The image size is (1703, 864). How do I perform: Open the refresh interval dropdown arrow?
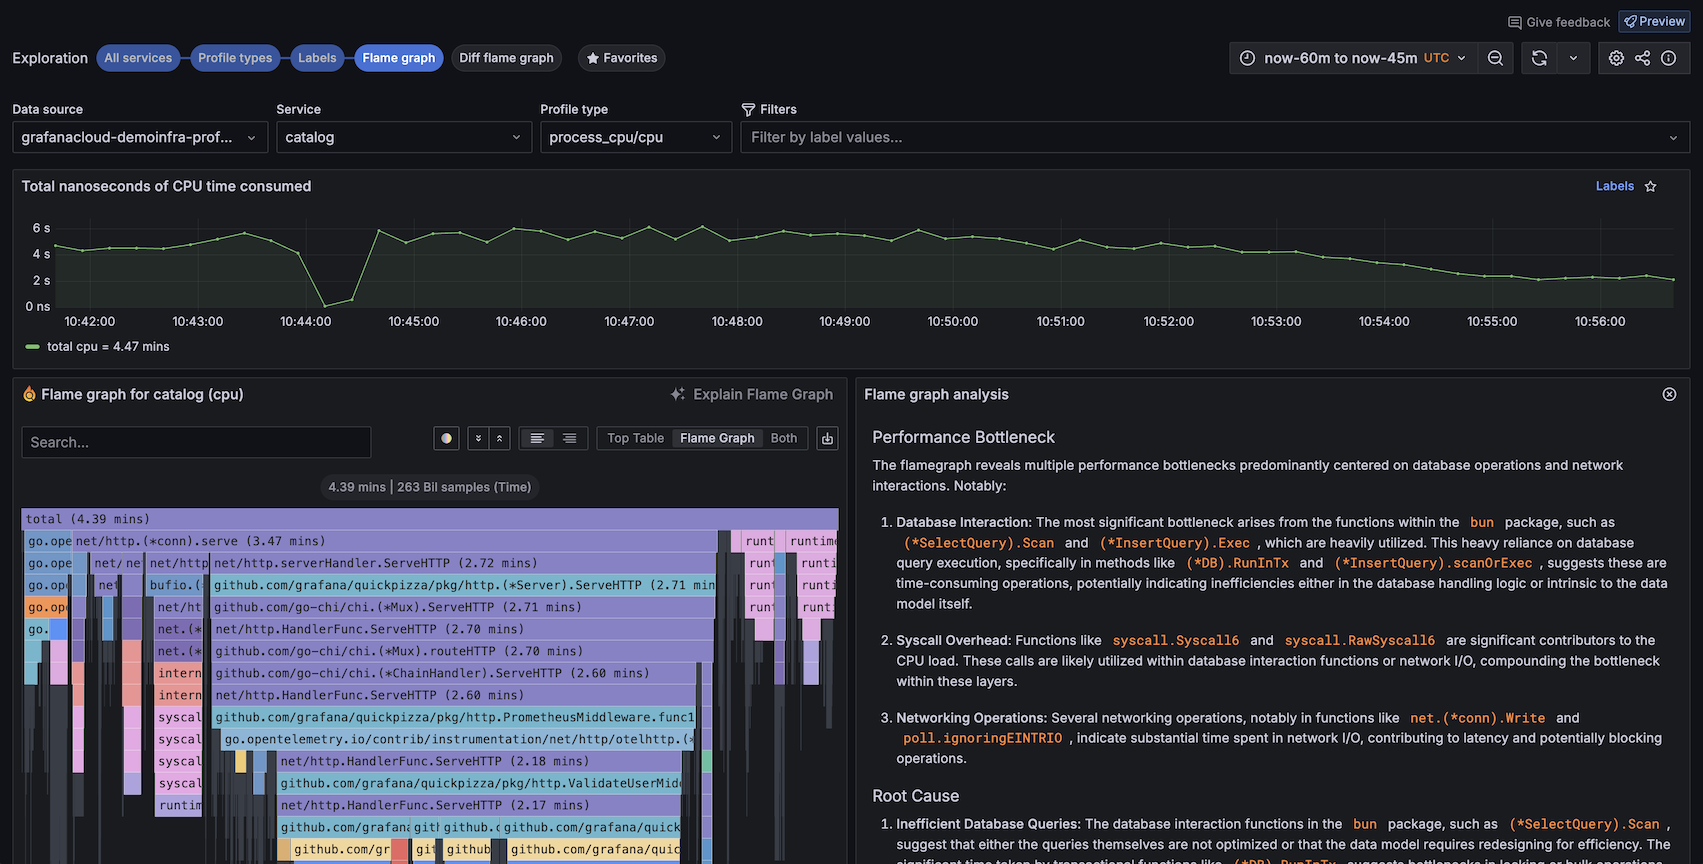click(x=1573, y=58)
